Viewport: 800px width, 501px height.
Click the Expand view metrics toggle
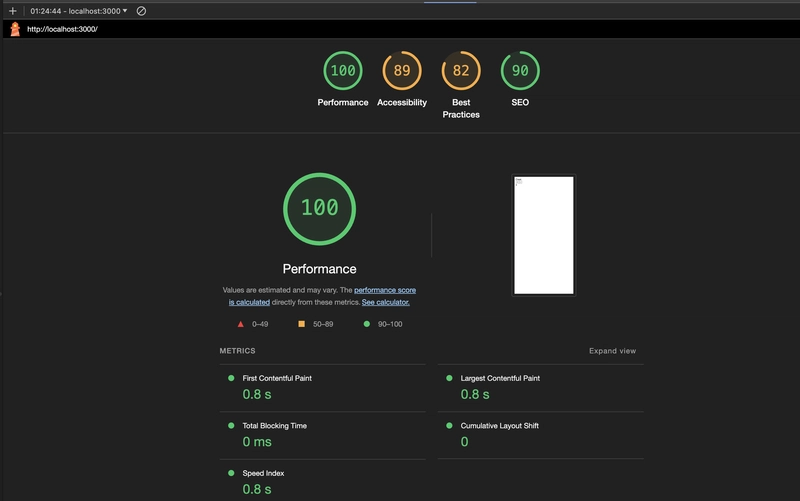tap(612, 351)
